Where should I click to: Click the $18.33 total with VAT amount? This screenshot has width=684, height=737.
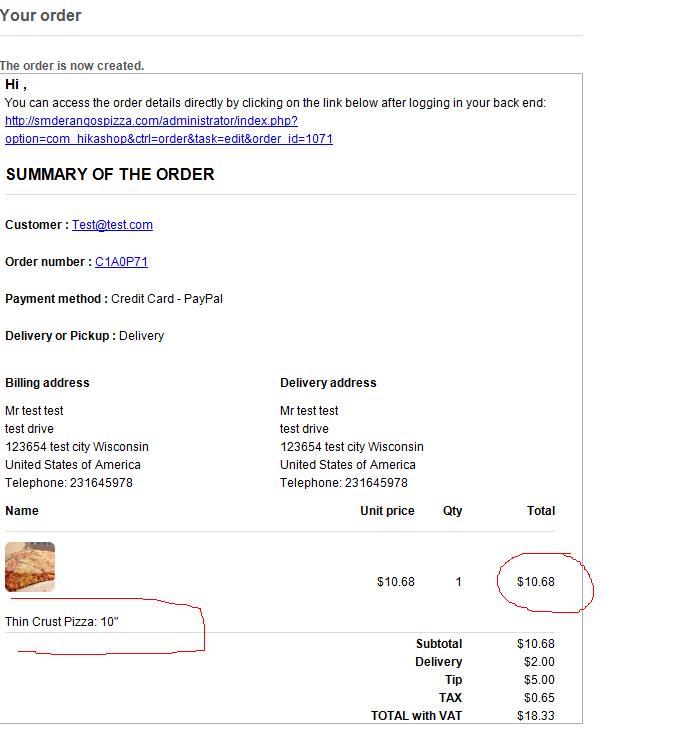535,716
